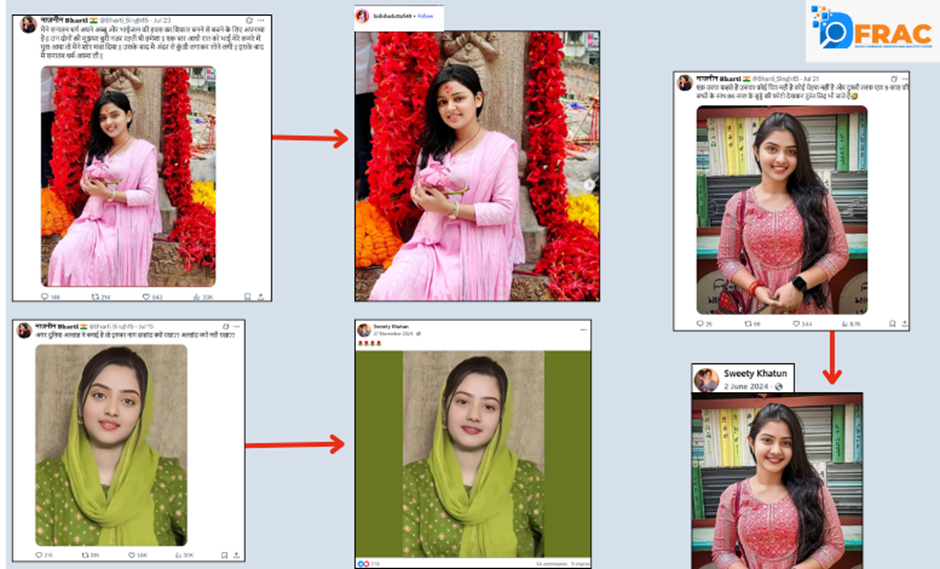
Task: Open pink saree image in the tweet
Action: 128,176
